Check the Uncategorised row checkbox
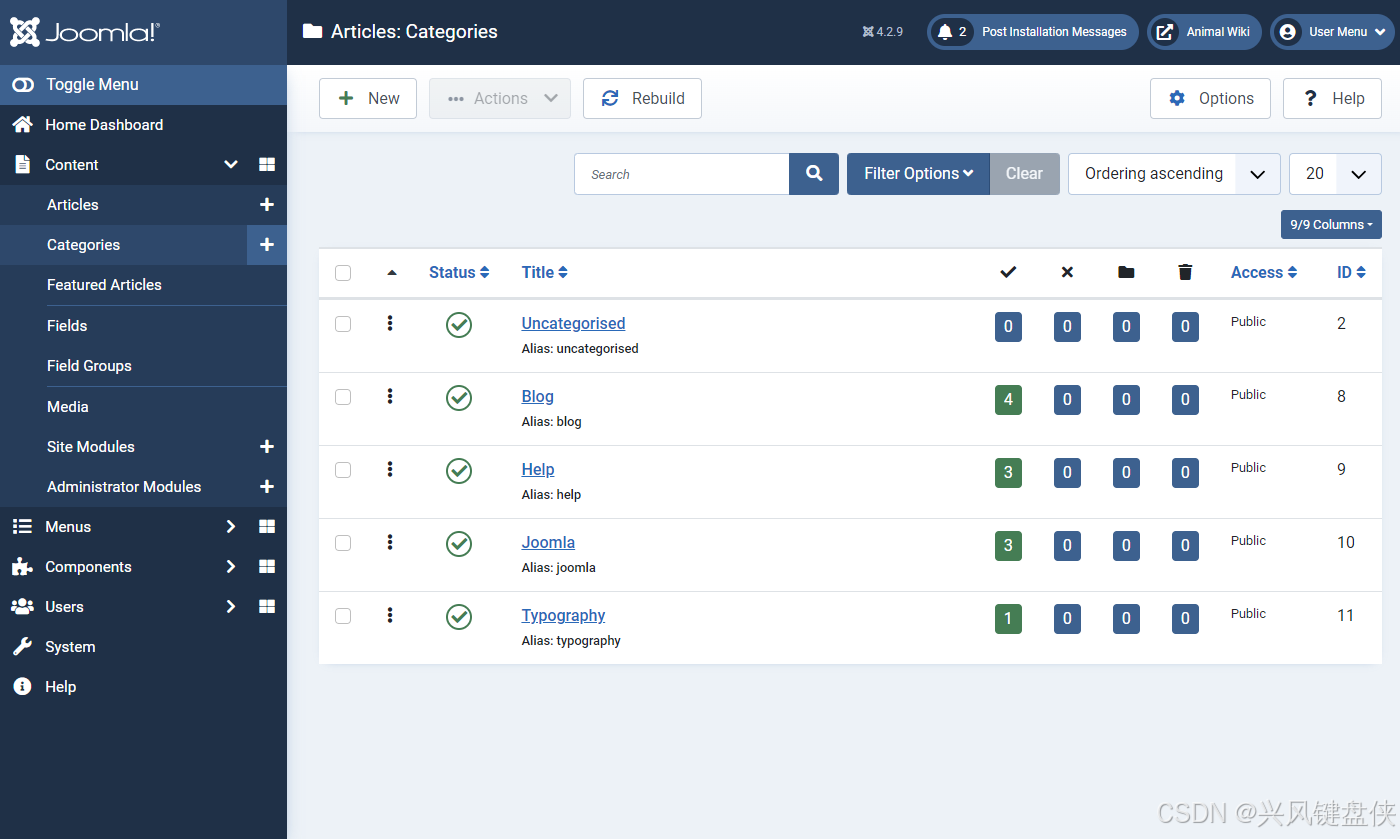Image resolution: width=1400 pixels, height=839 pixels. [343, 324]
